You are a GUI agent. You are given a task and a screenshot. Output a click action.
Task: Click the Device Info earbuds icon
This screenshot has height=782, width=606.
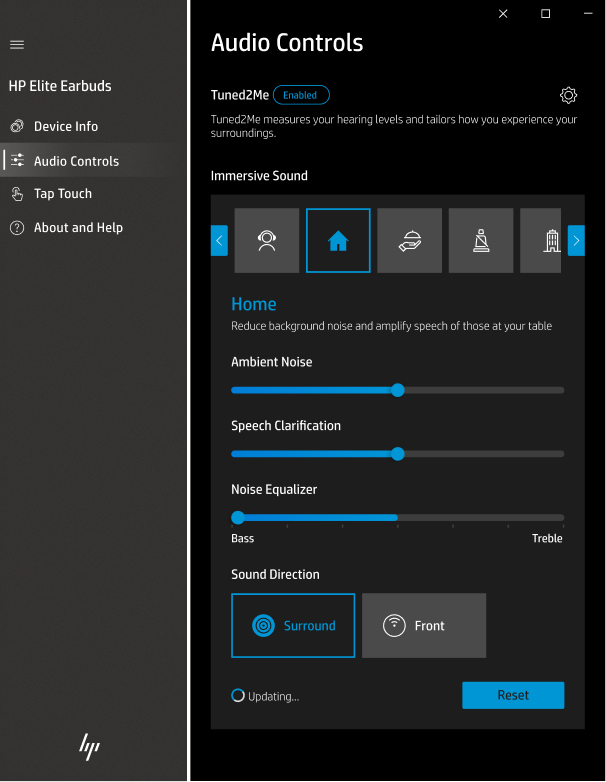[17, 126]
